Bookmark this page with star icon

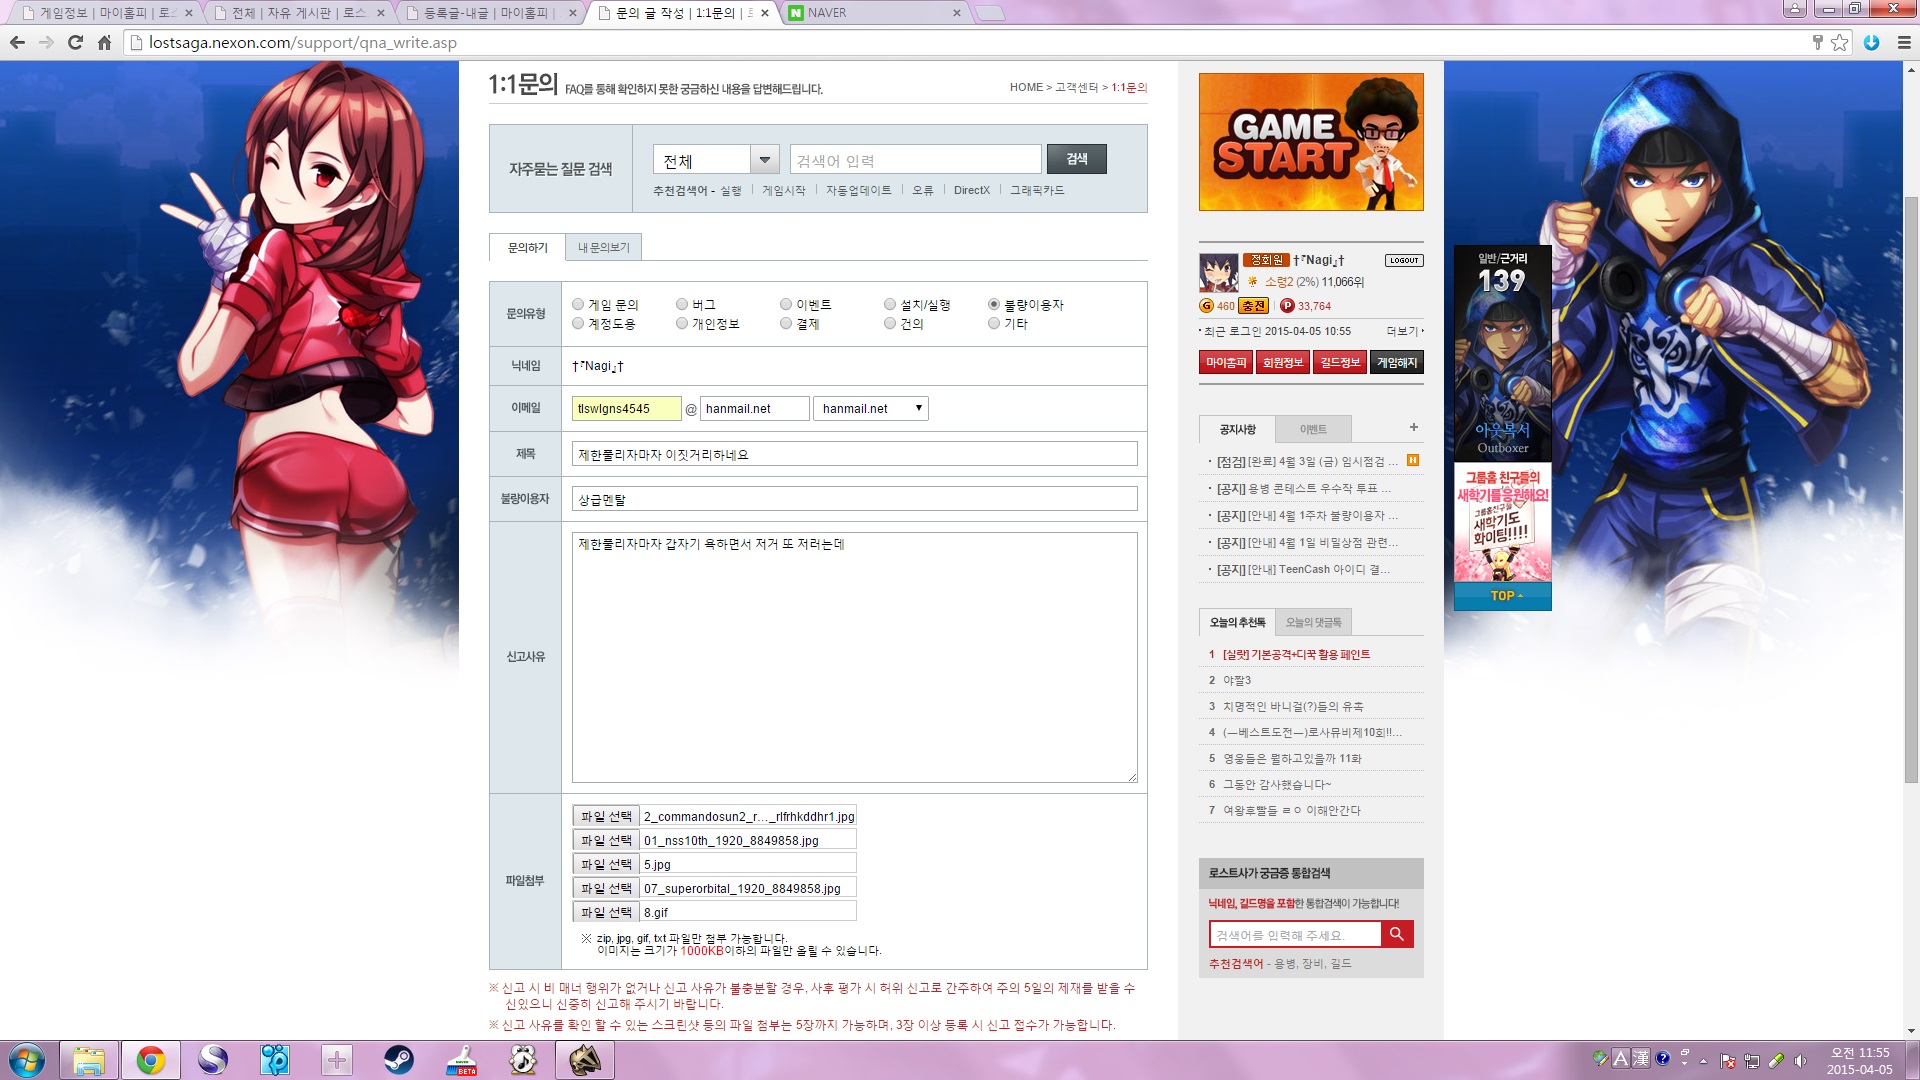[1839, 43]
